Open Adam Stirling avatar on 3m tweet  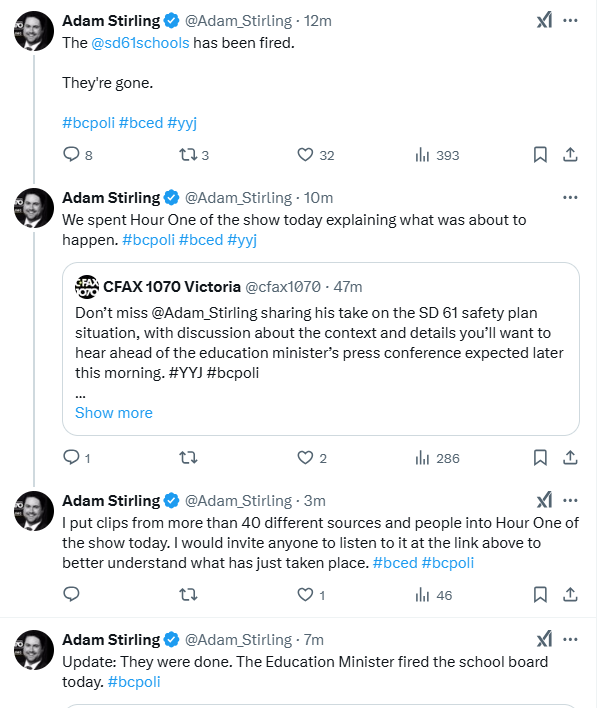coord(34,511)
